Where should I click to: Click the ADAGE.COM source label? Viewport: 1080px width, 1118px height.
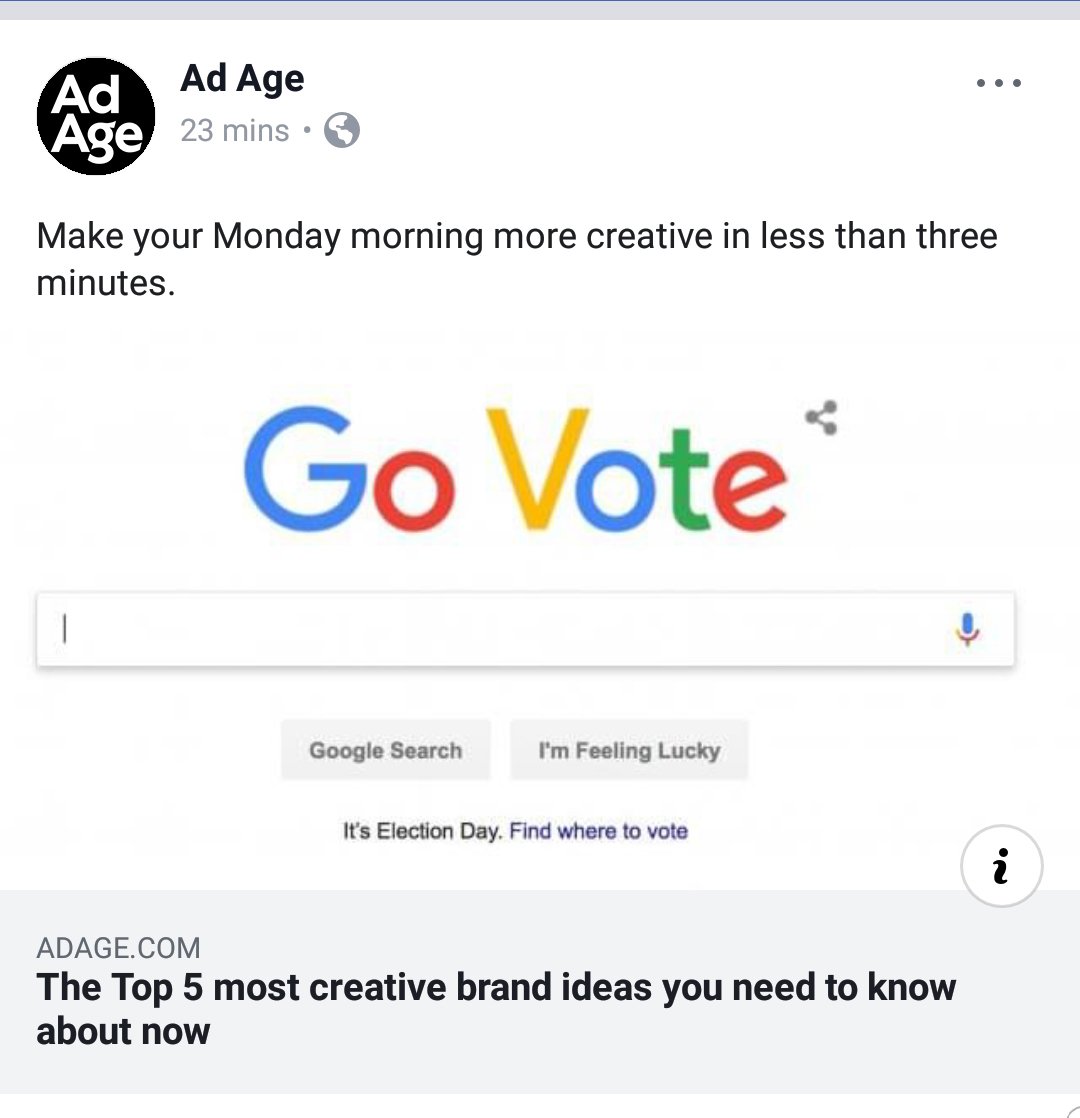click(x=118, y=947)
